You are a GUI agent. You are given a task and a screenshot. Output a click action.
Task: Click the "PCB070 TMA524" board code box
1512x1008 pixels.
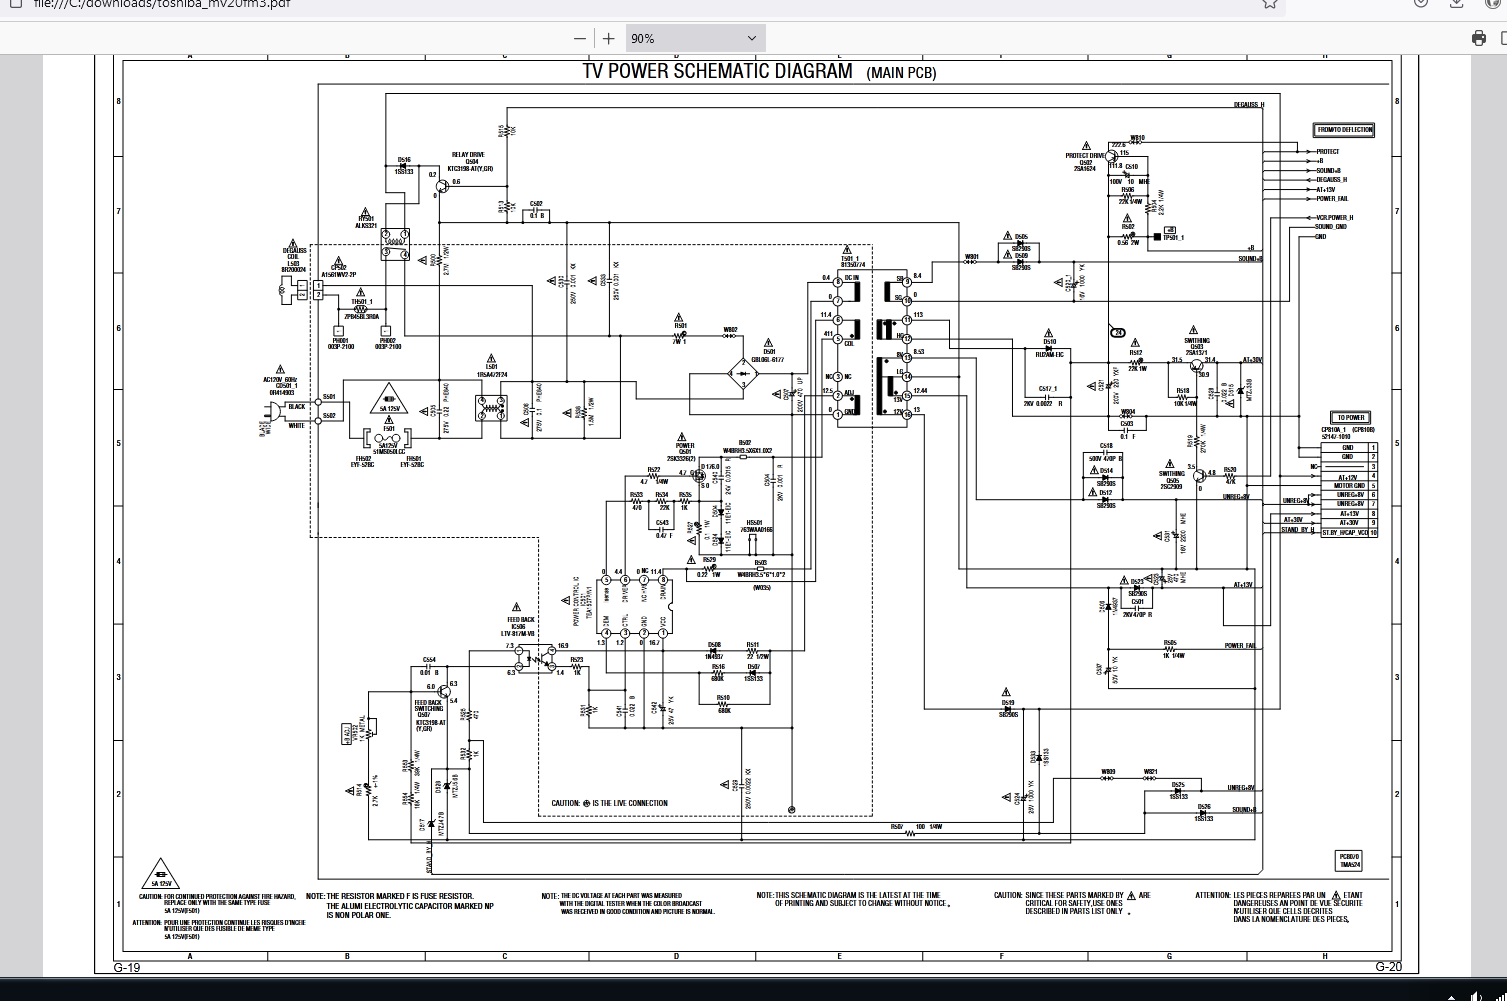tap(1349, 860)
